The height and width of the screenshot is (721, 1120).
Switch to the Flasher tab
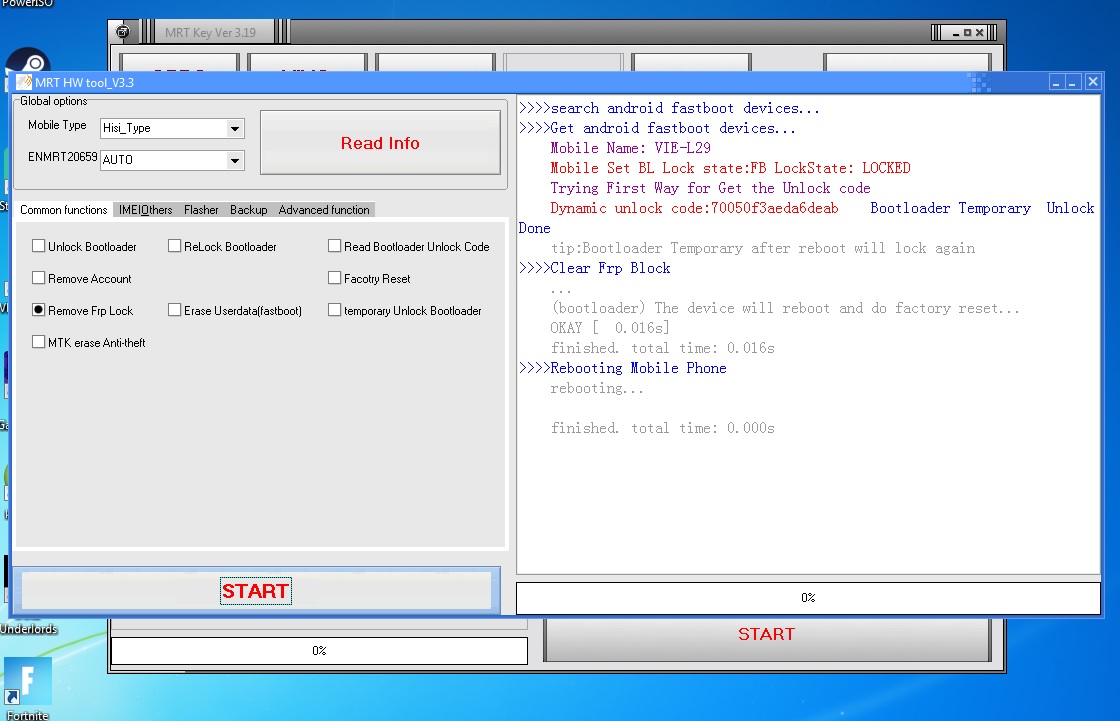click(201, 209)
